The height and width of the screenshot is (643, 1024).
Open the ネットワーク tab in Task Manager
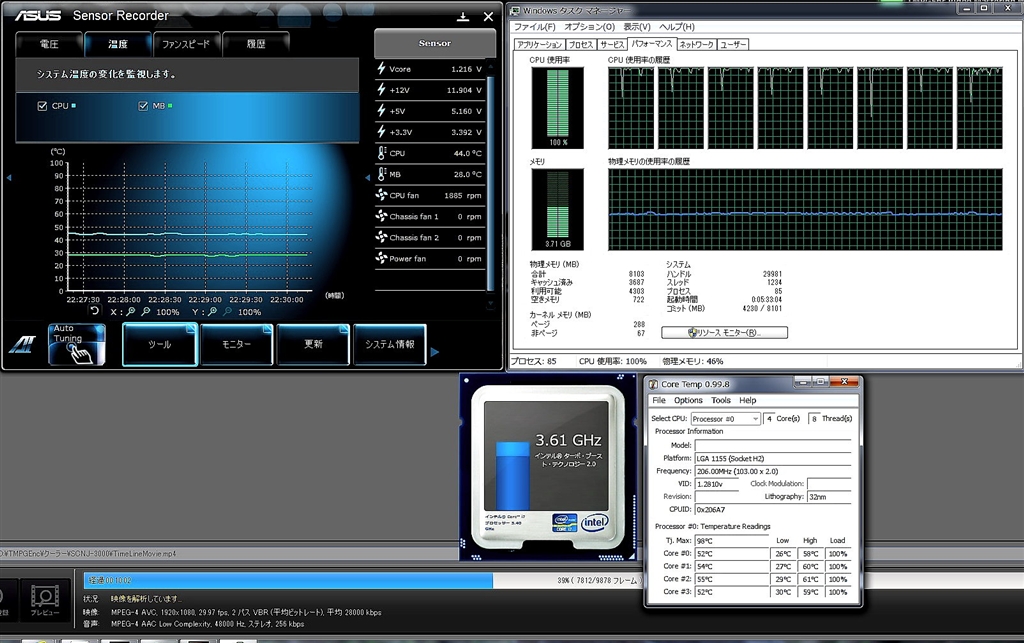click(696, 45)
